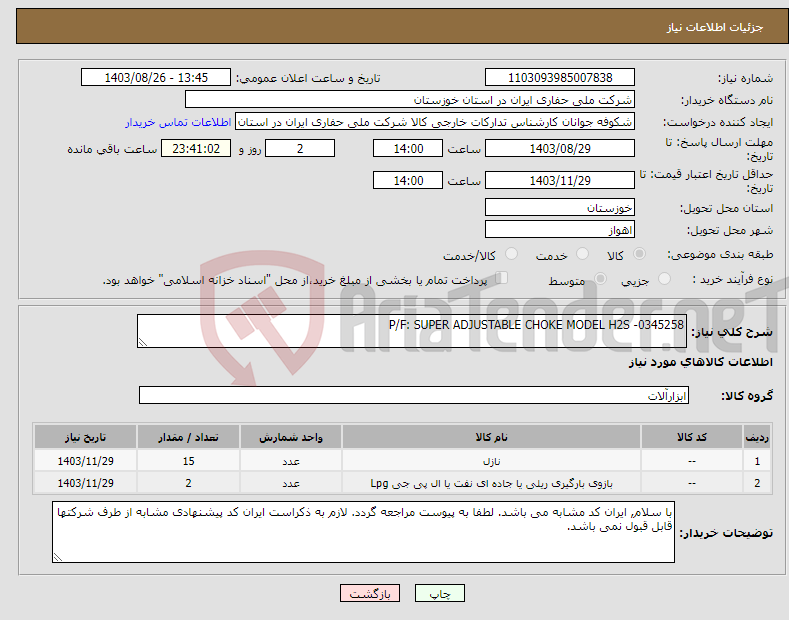
Task: Click price validity date 1403/11/29 field
Action: (x=560, y=180)
